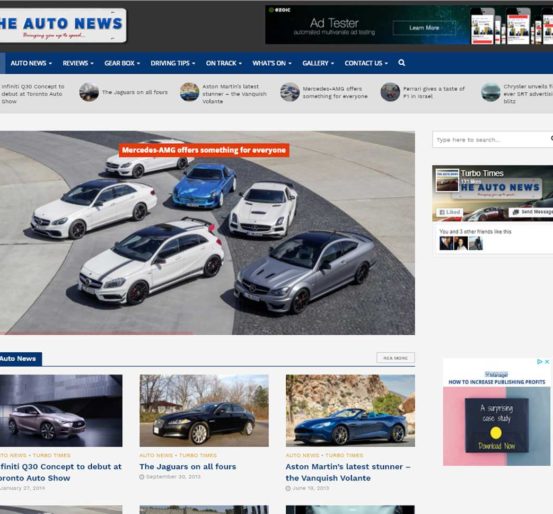Open ticker item about Aston Martin's Vanquish Volante
Image resolution: width=553 pixels, height=514 pixels.
click(234, 94)
